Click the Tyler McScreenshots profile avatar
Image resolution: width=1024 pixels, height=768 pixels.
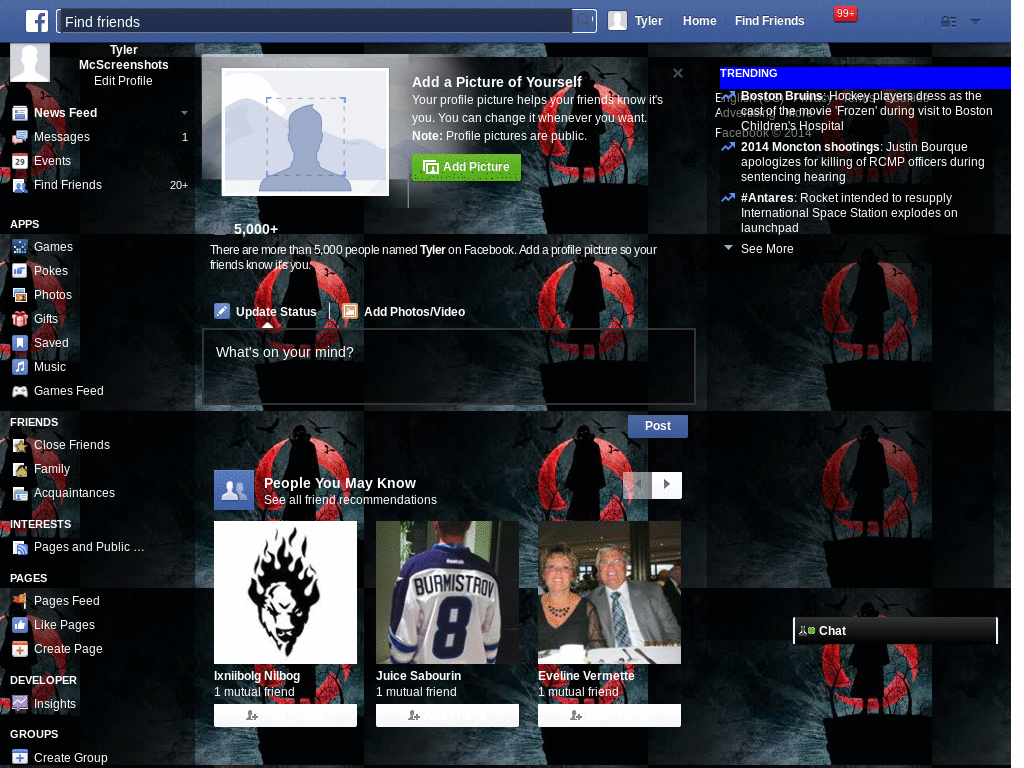30,62
